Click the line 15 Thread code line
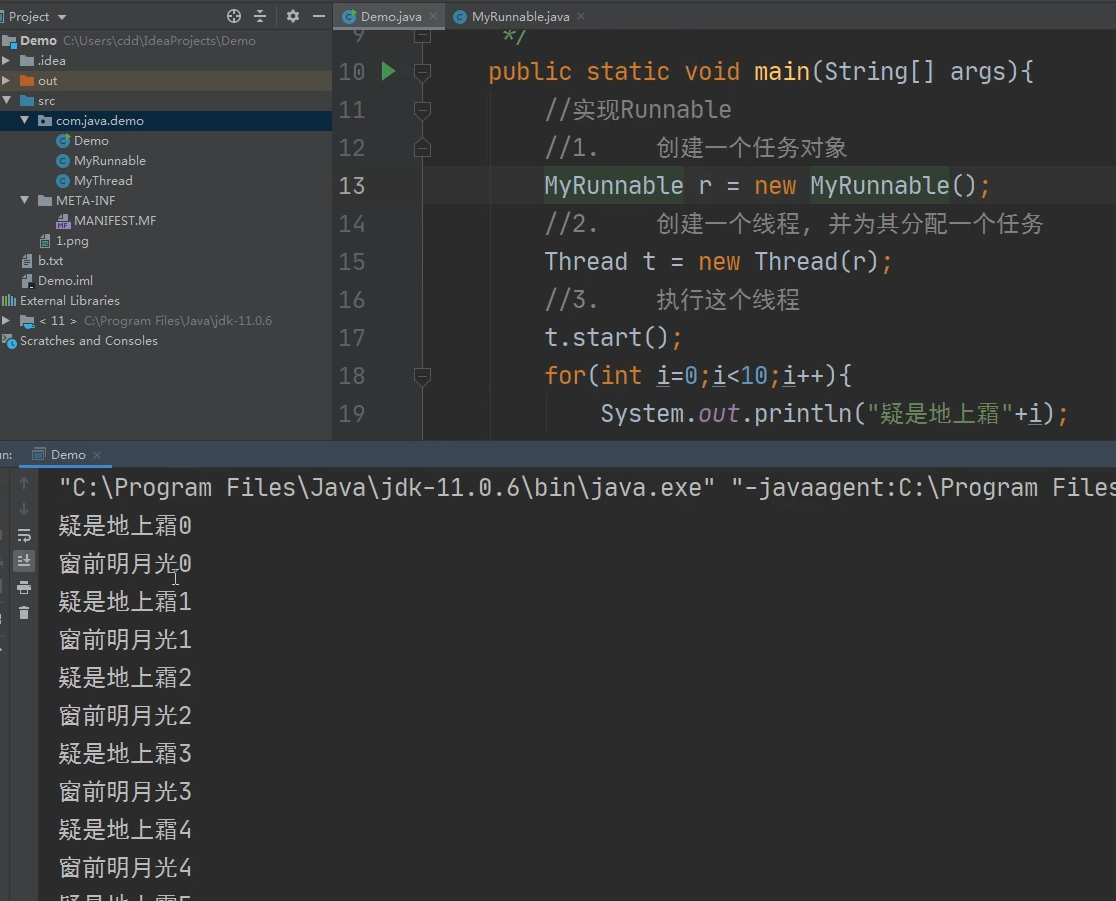 pos(717,262)
